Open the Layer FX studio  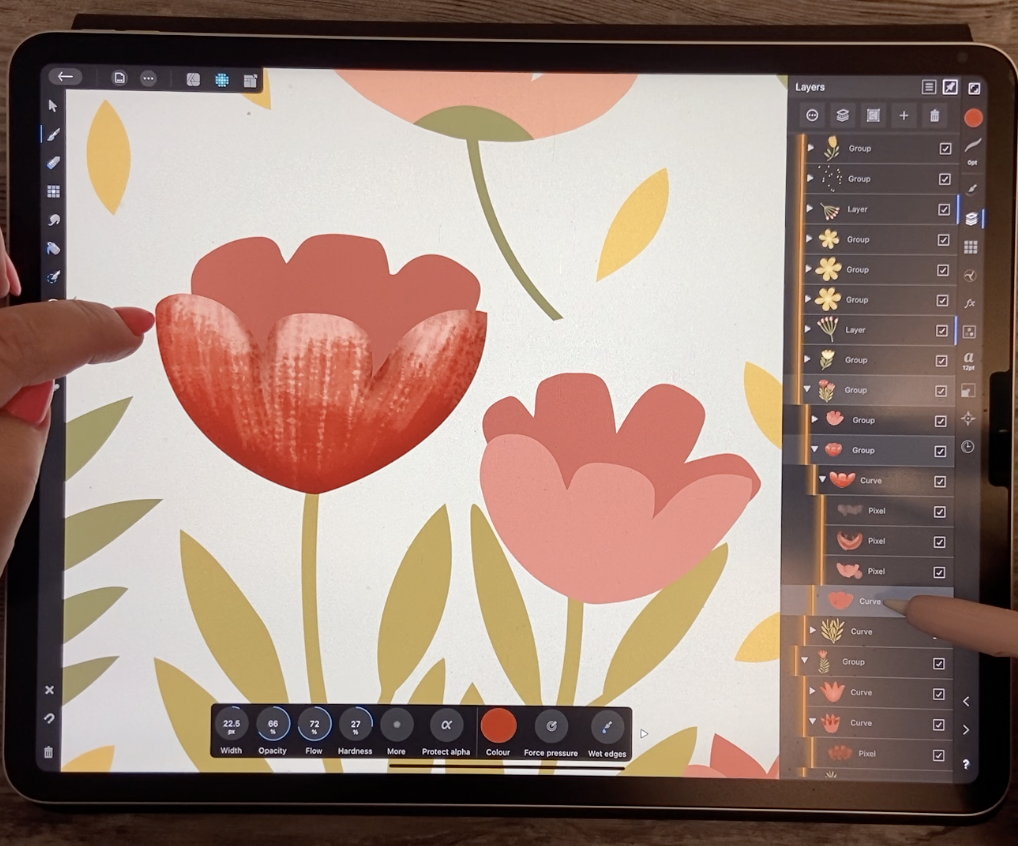970,303
